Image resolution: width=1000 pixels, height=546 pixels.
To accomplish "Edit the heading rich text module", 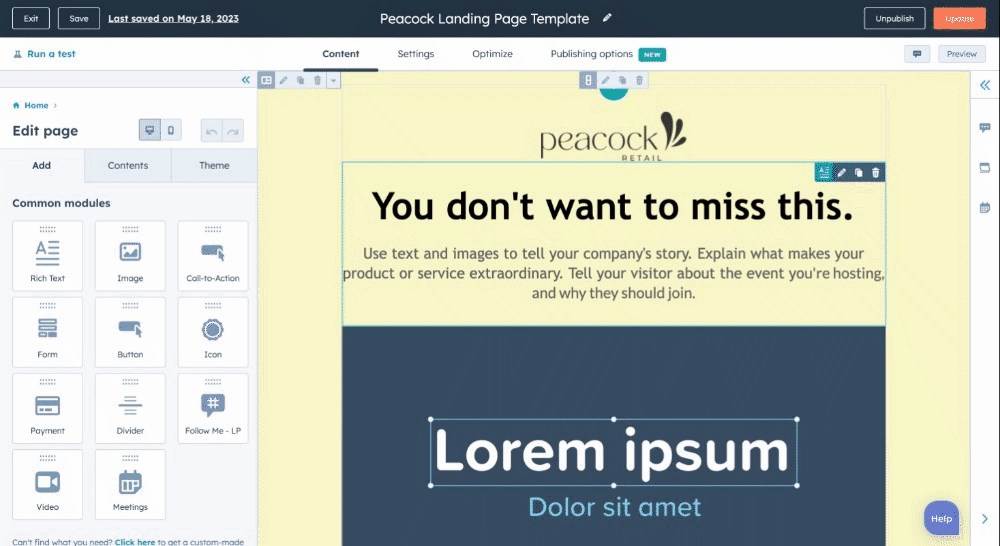I will [x=842, y=172].
